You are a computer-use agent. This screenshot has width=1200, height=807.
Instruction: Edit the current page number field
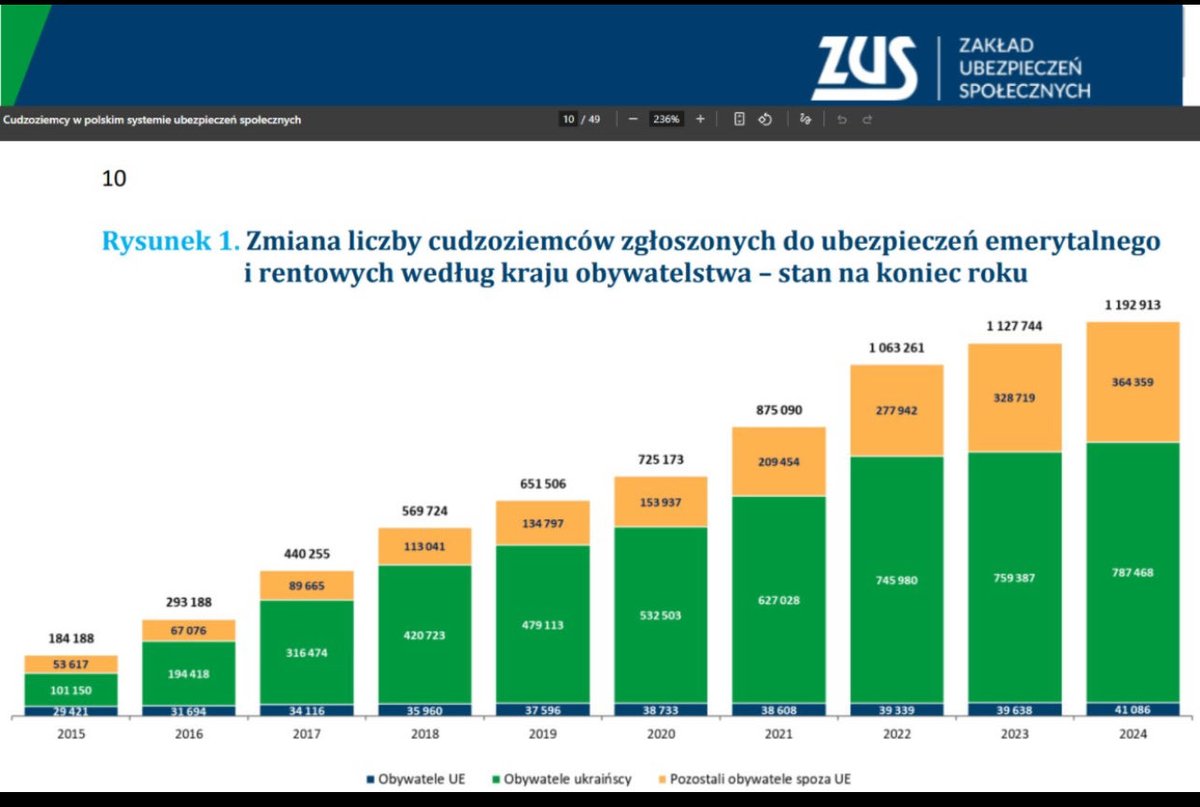(x=568, y=119)
